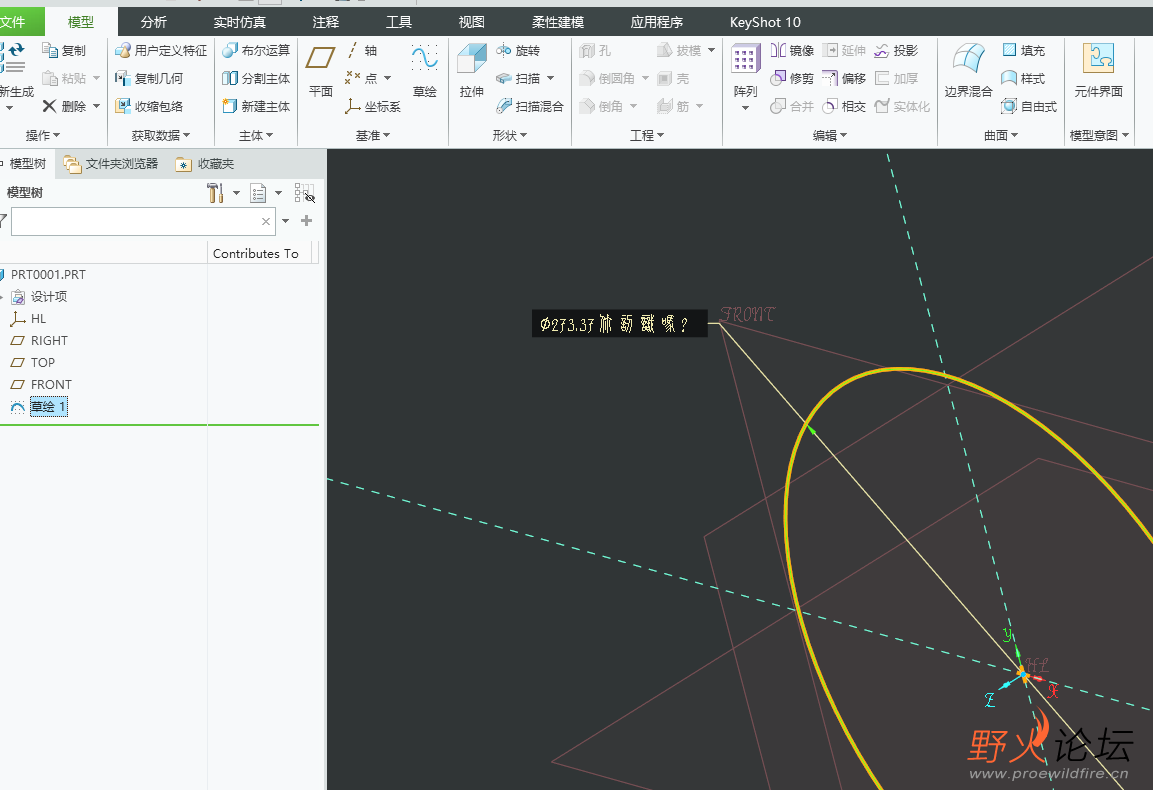Open the View (视图) tab

point(471,22)
